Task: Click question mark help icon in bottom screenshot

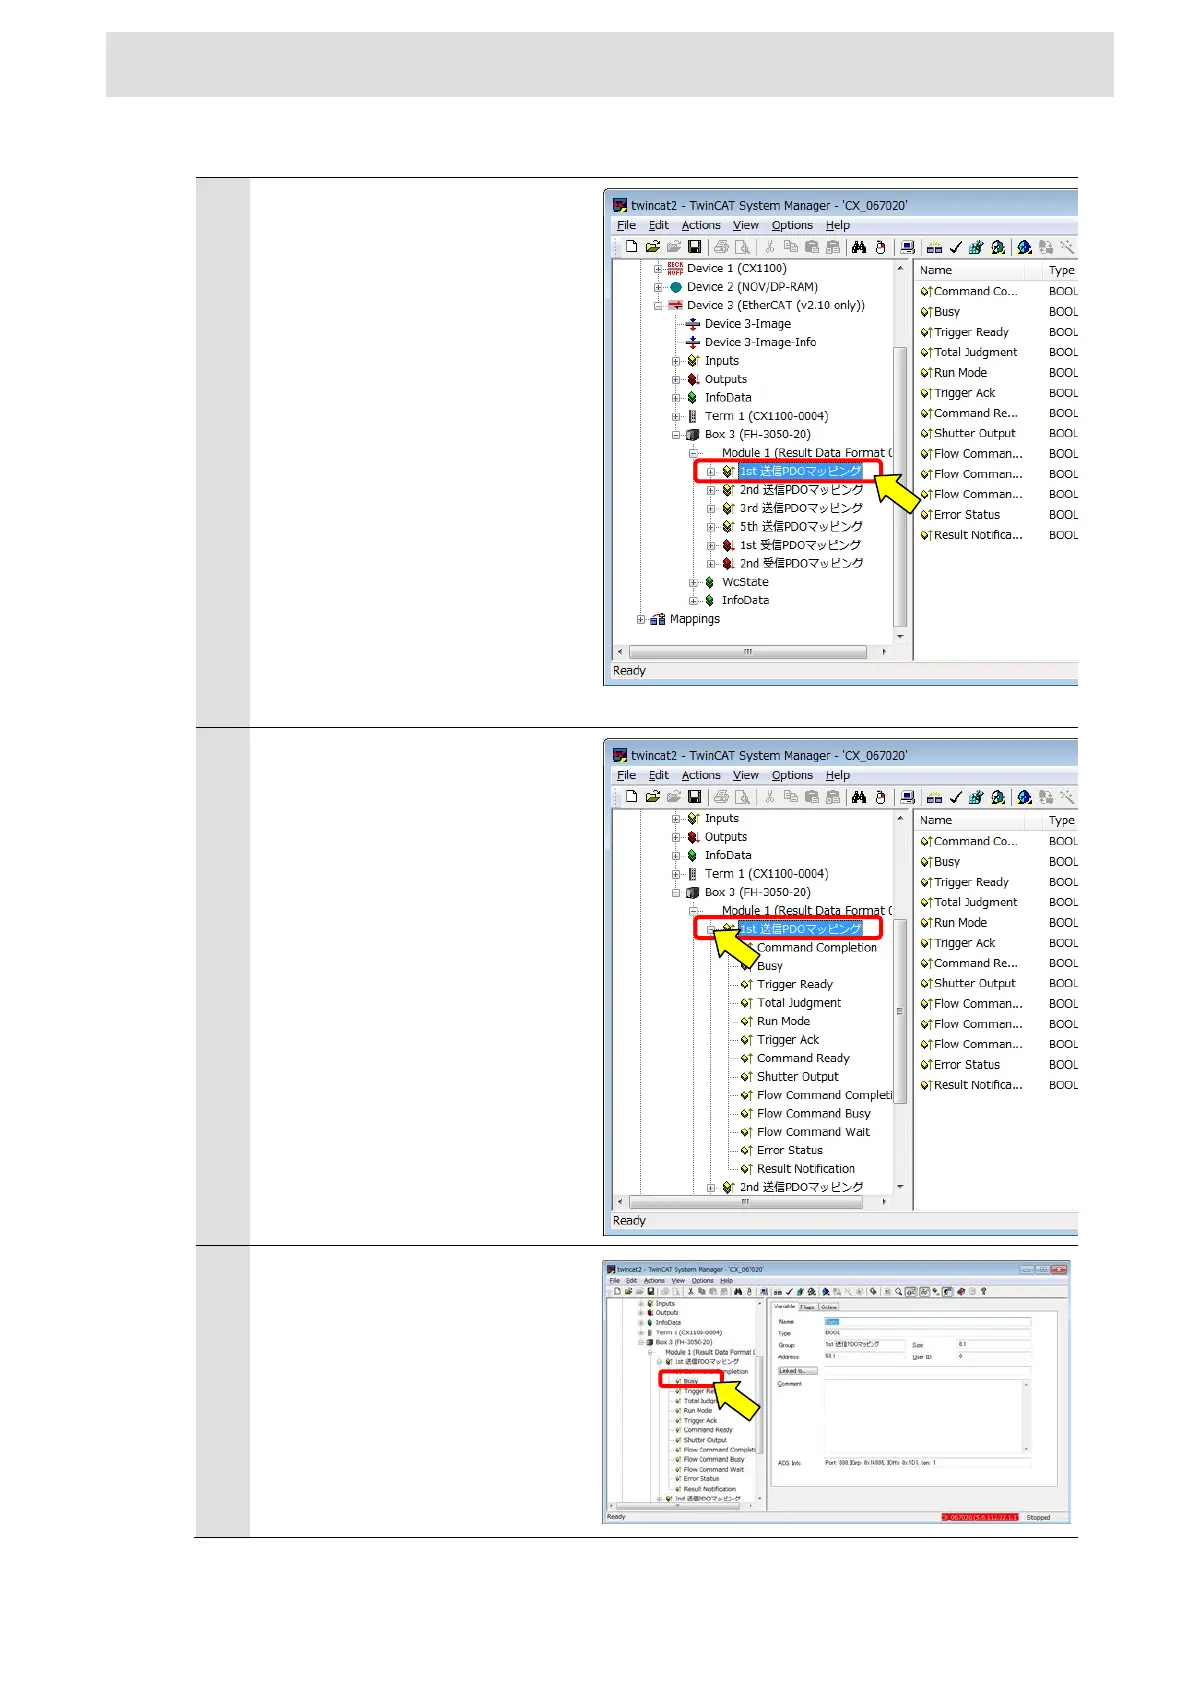Action: coord(983,1291)
